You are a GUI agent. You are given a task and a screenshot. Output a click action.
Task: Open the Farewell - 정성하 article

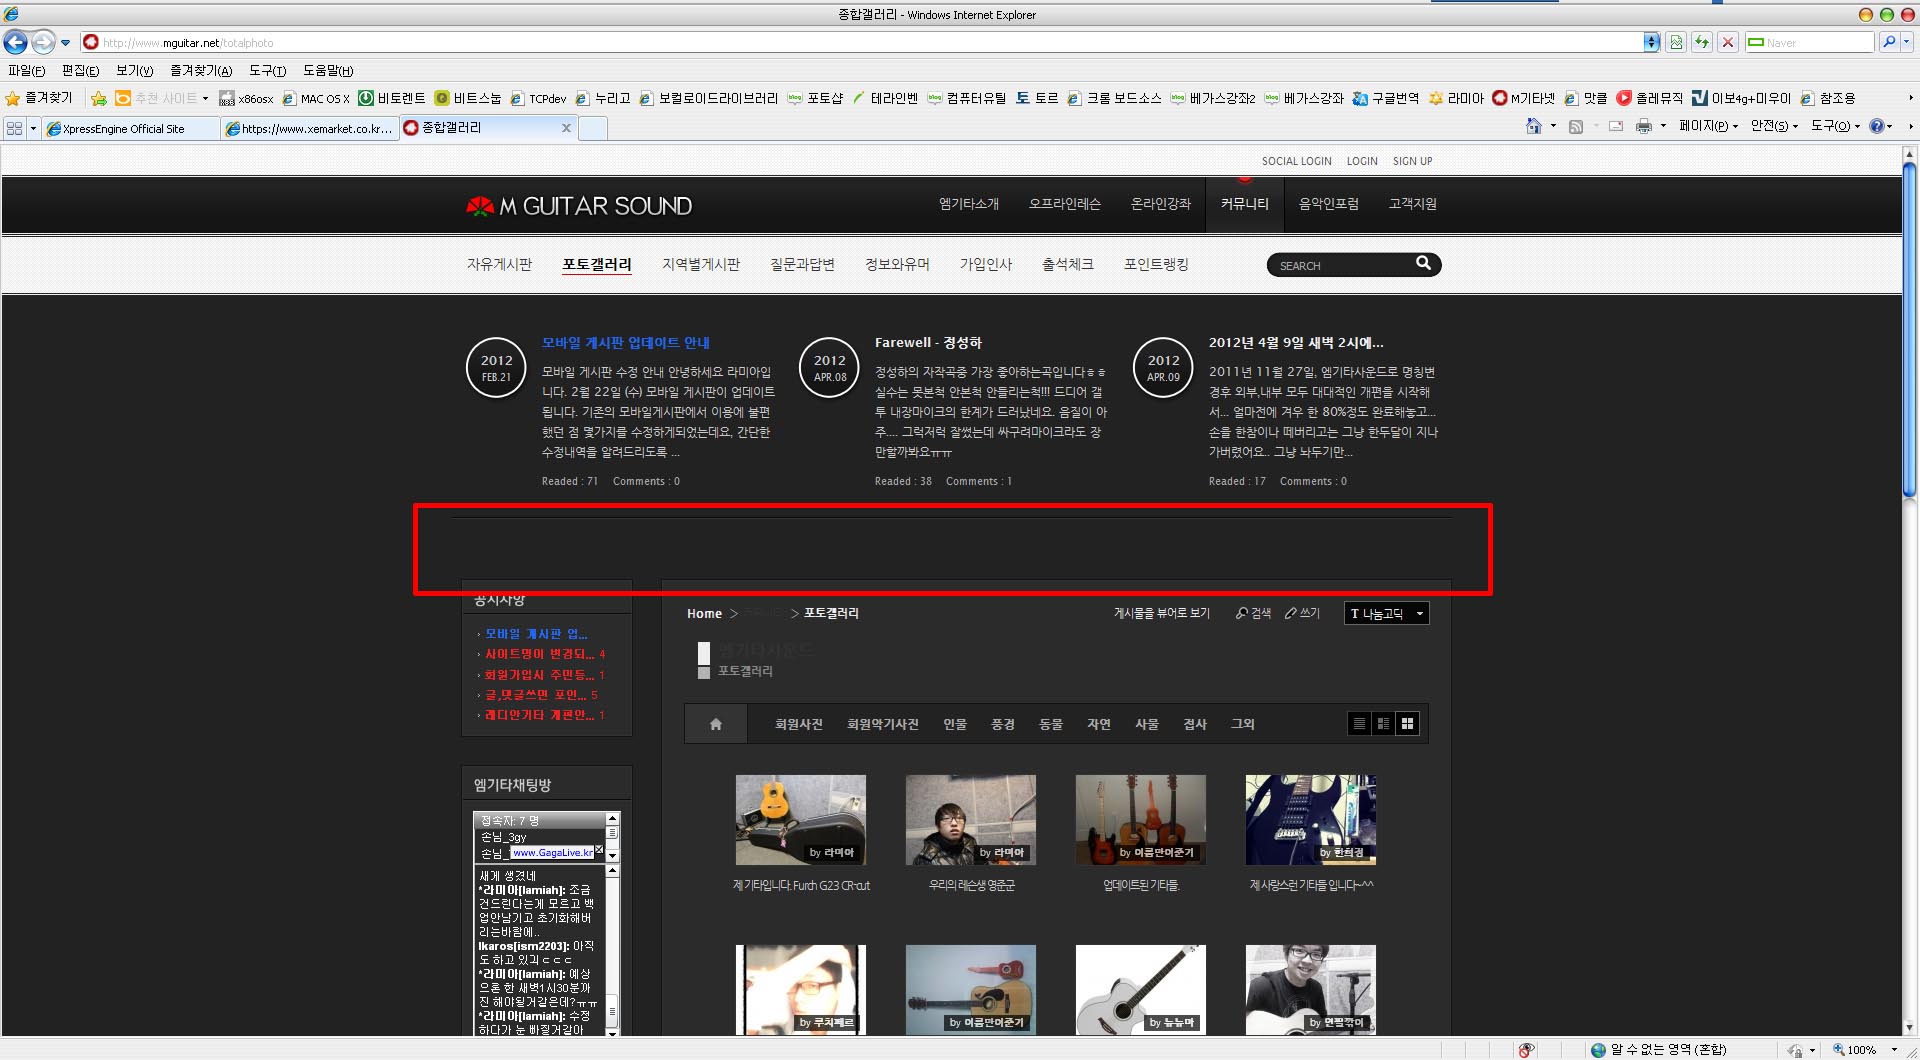pos(928,343)
